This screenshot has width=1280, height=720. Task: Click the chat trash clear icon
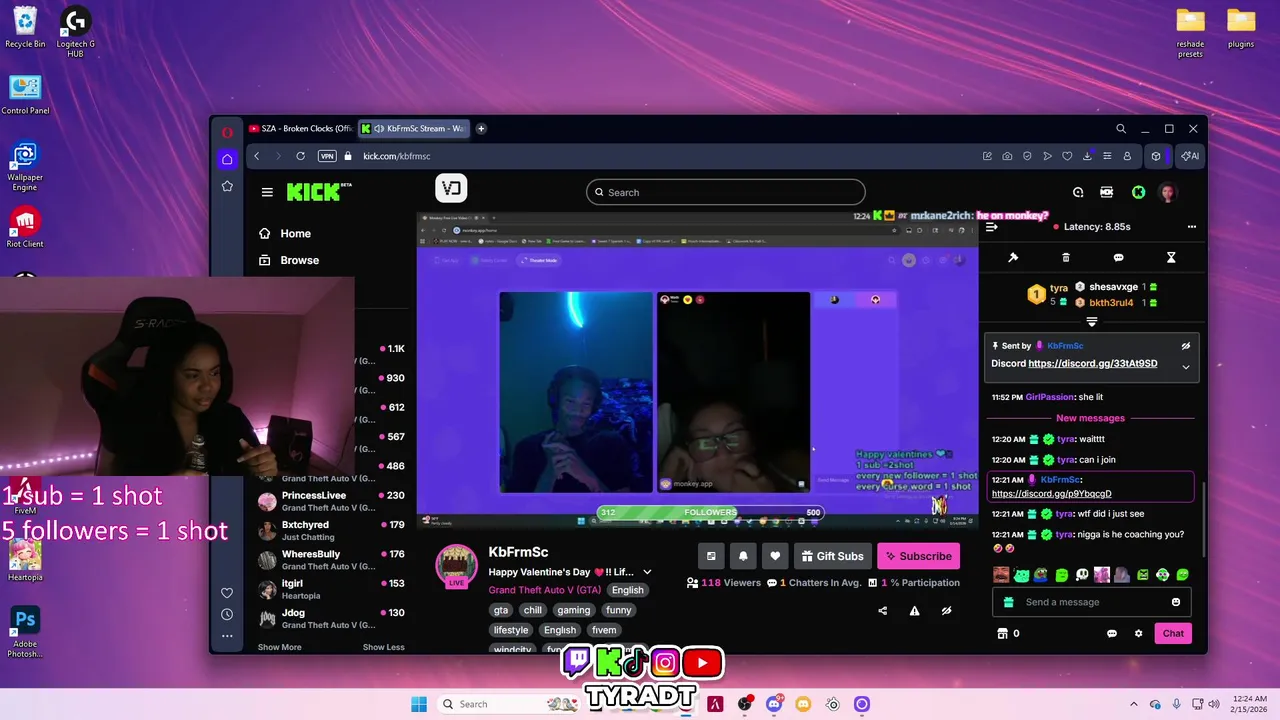[x=1066, y=258]
